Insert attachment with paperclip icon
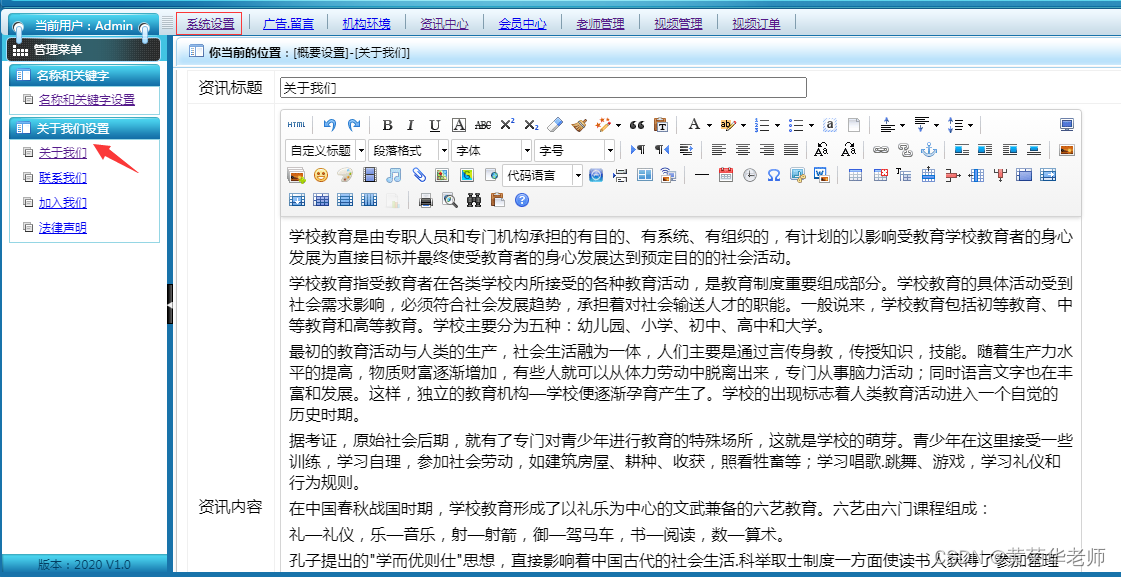Image resolution: width=1121 pixels, height=577 pixels. click(x=419, y=175)
